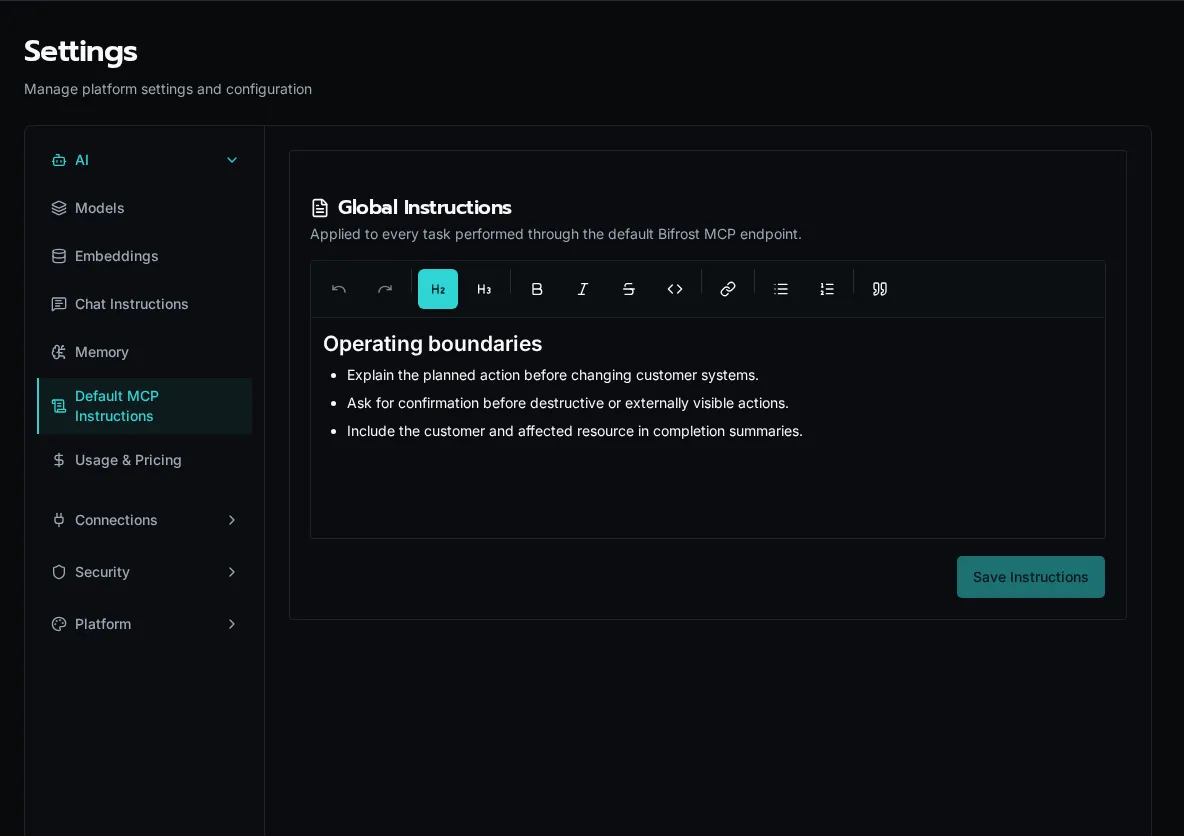Toggle the H2 heading format

438,289
